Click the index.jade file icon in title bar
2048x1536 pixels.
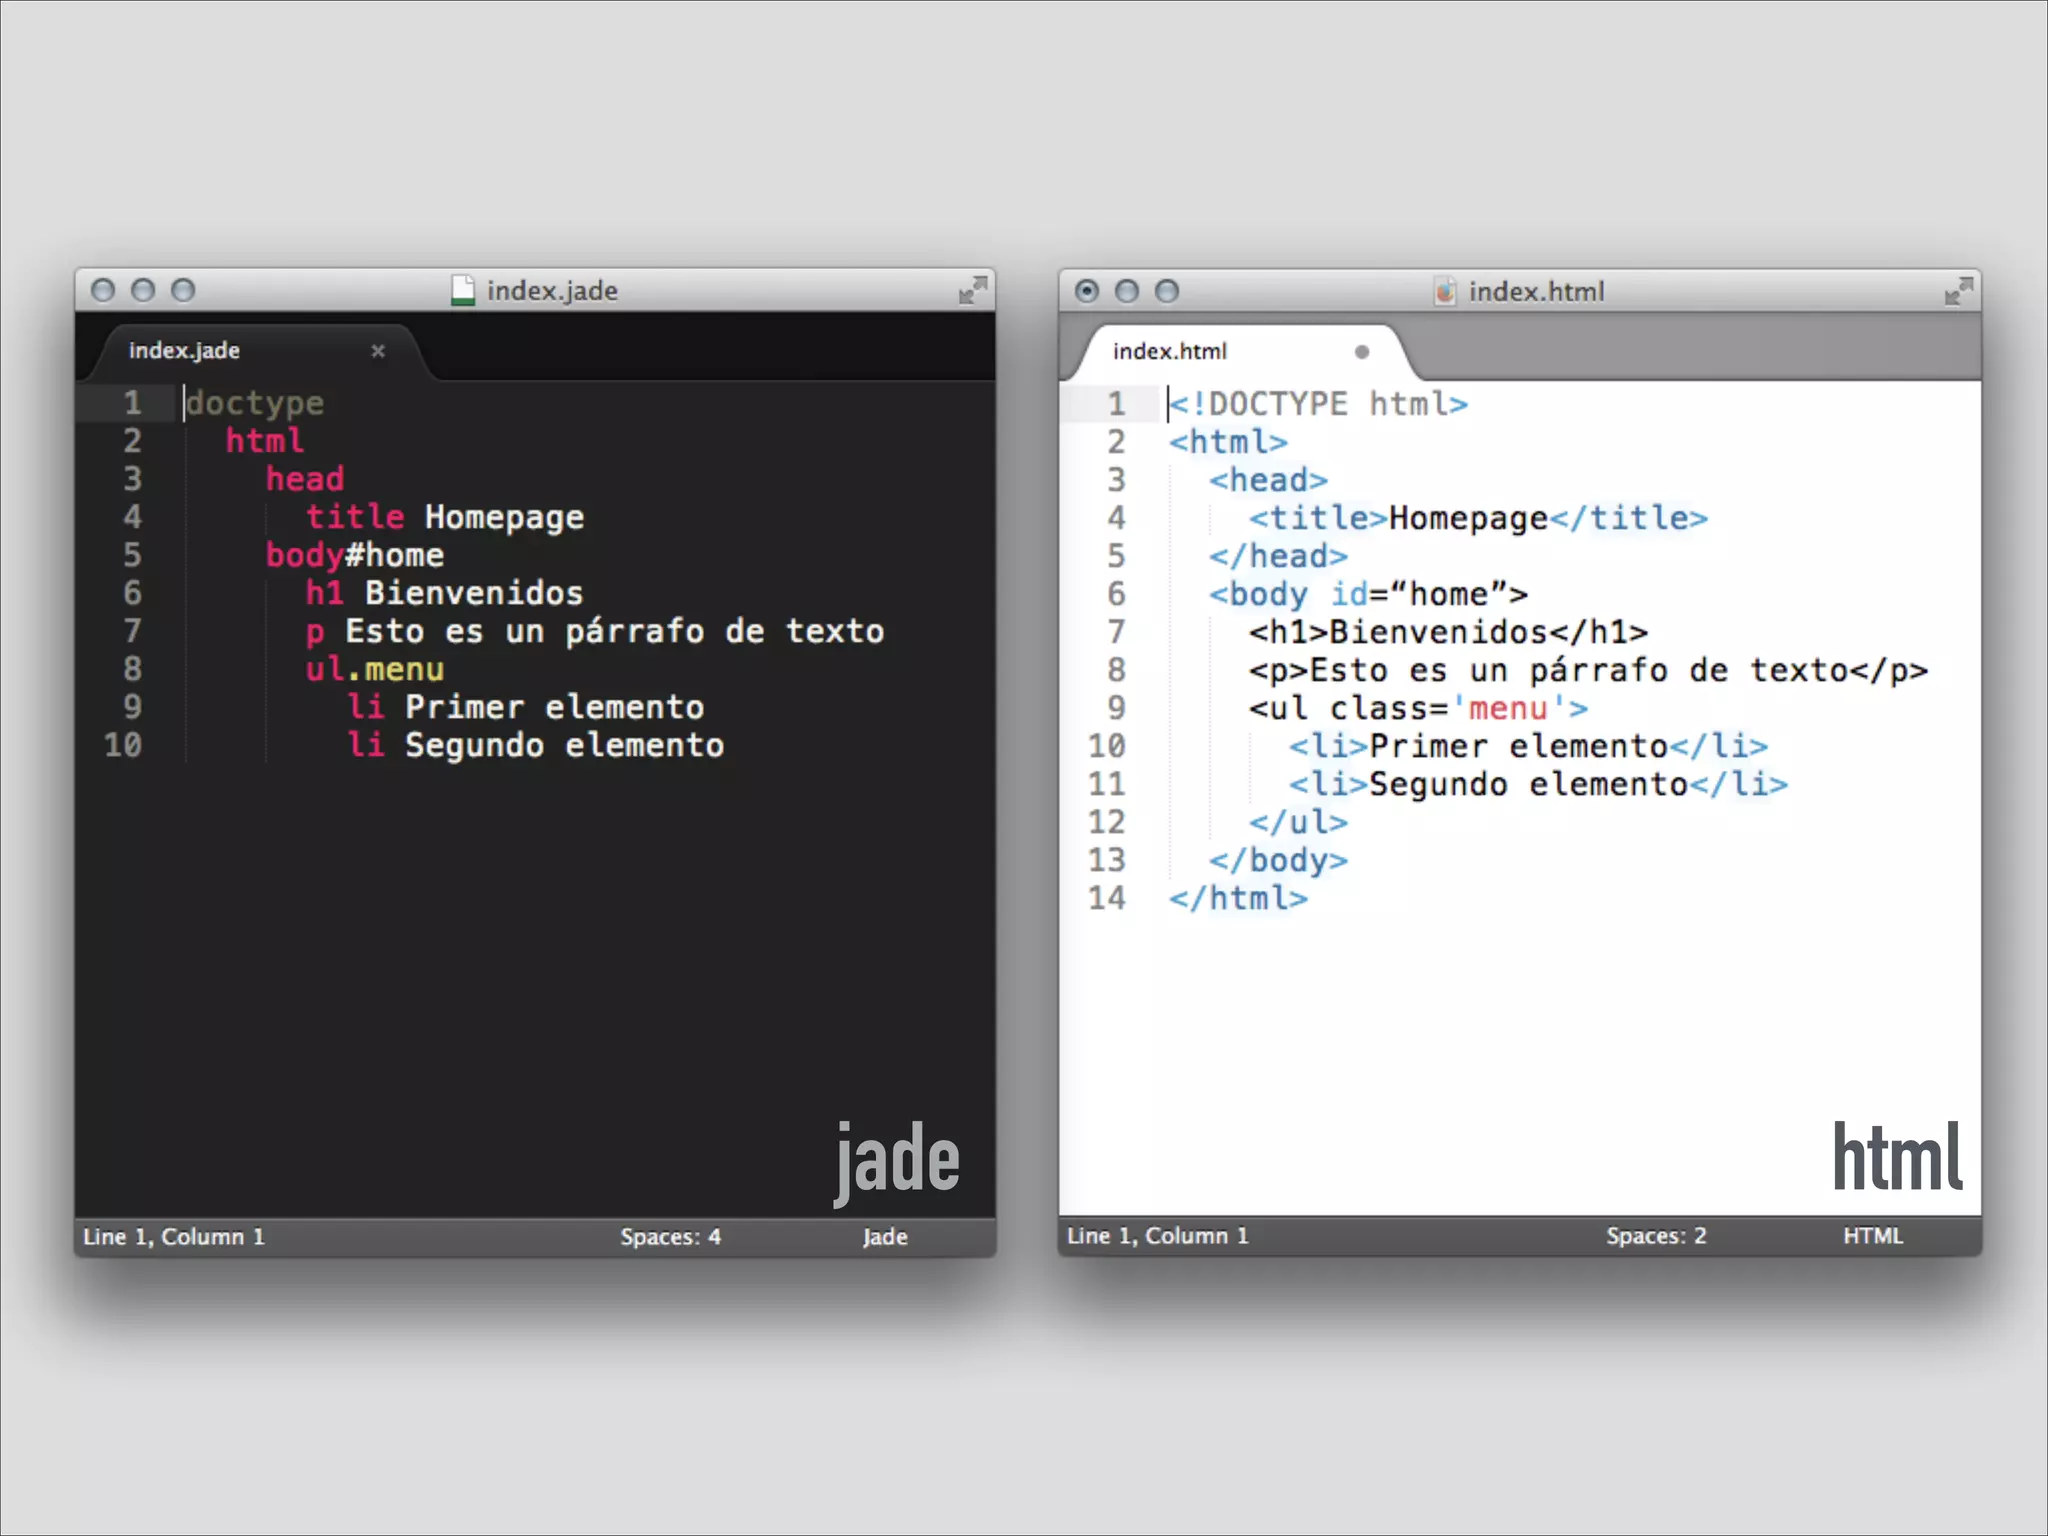click(x=463, y=290)
